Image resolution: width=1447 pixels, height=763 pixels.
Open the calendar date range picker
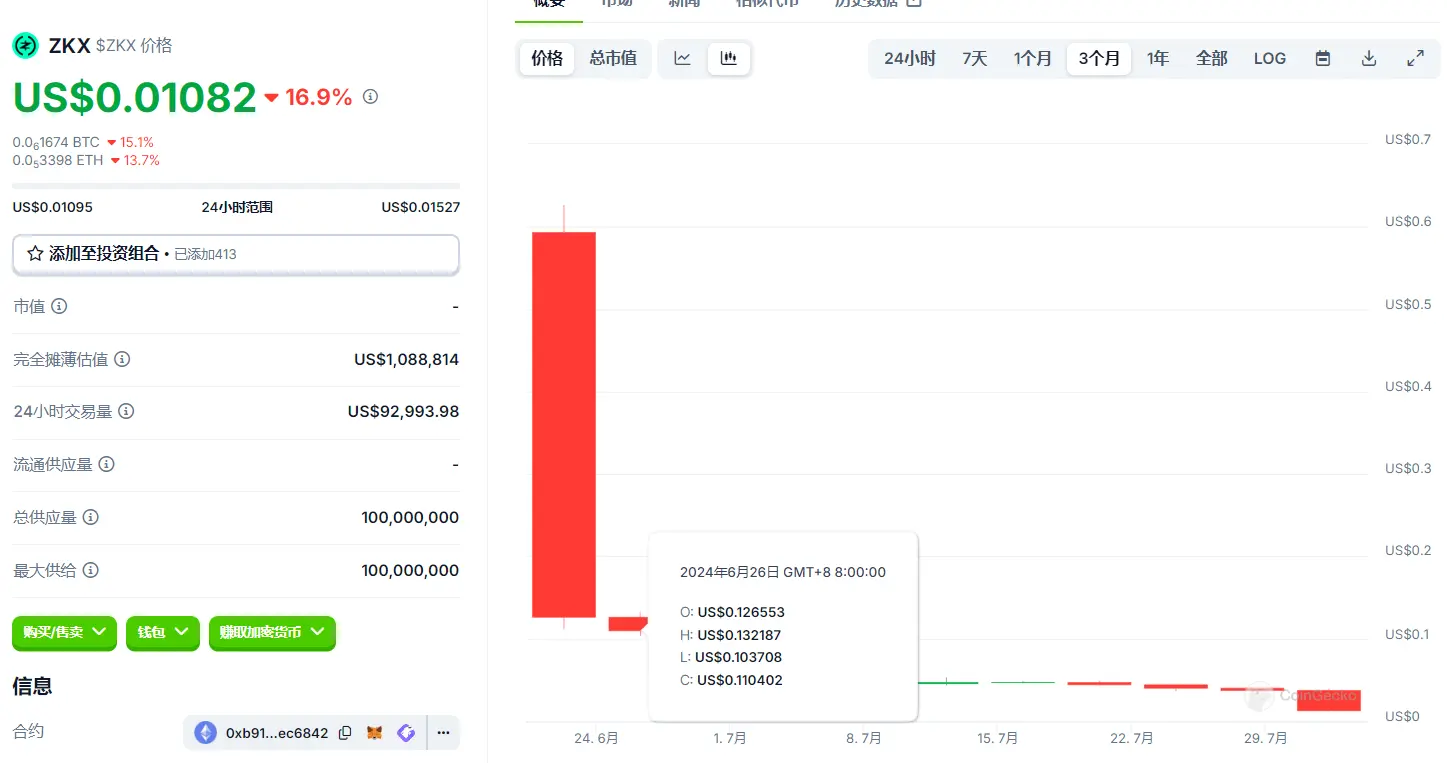coord(1322,59)
